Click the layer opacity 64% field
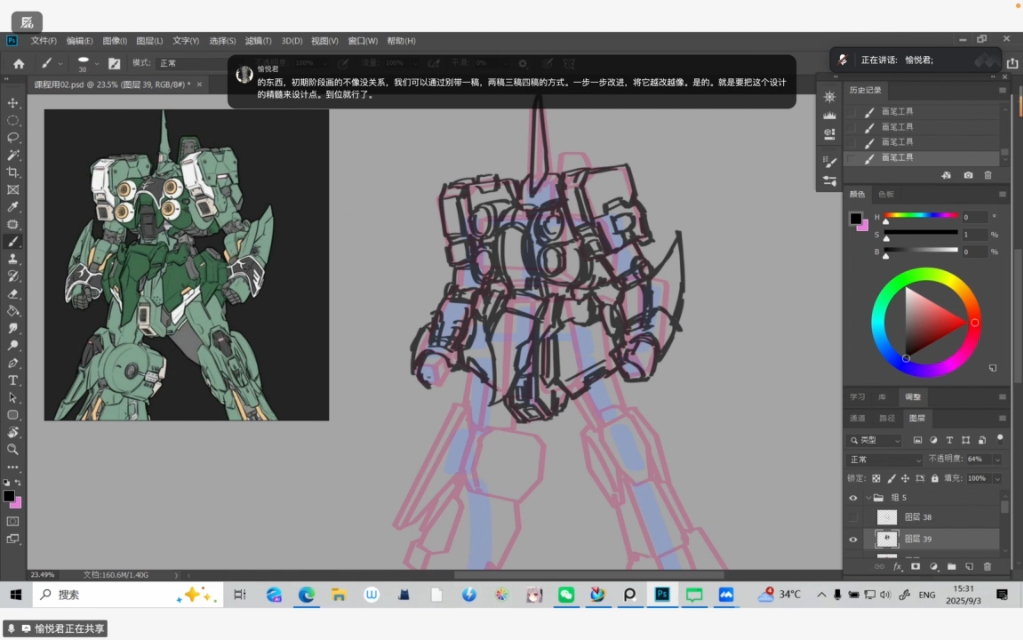Screen dimensions: 1023x640 [x=977, y=459]
